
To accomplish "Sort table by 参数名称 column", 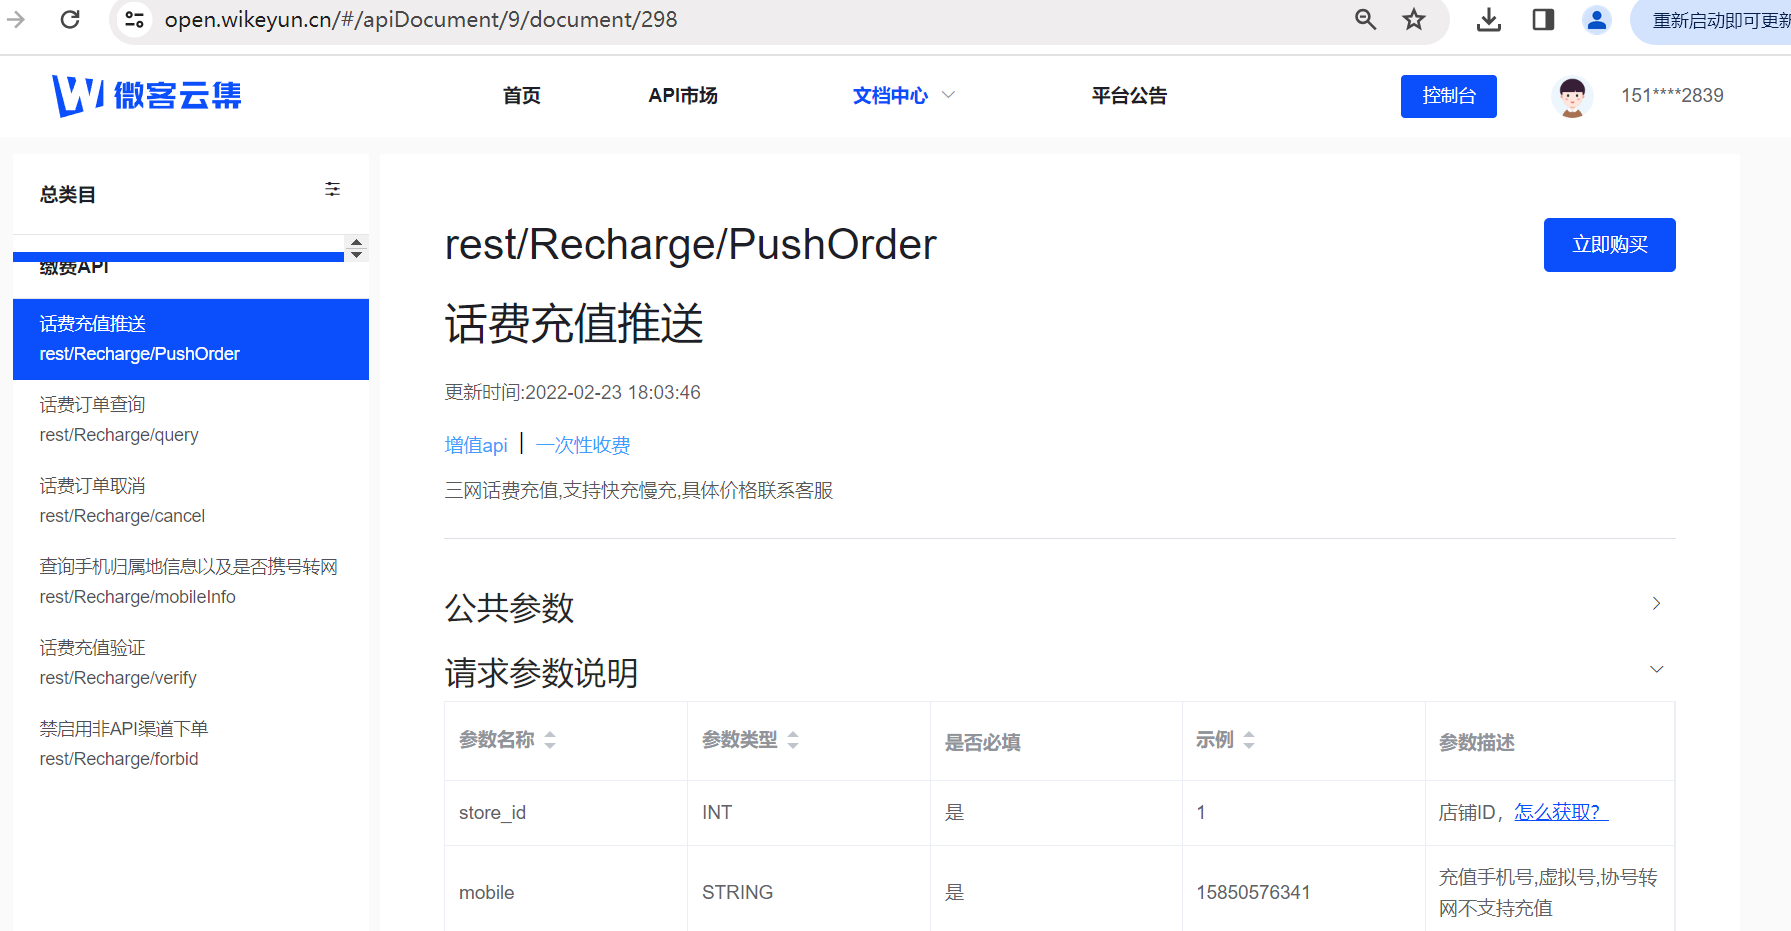I will [x=550, y=740].
